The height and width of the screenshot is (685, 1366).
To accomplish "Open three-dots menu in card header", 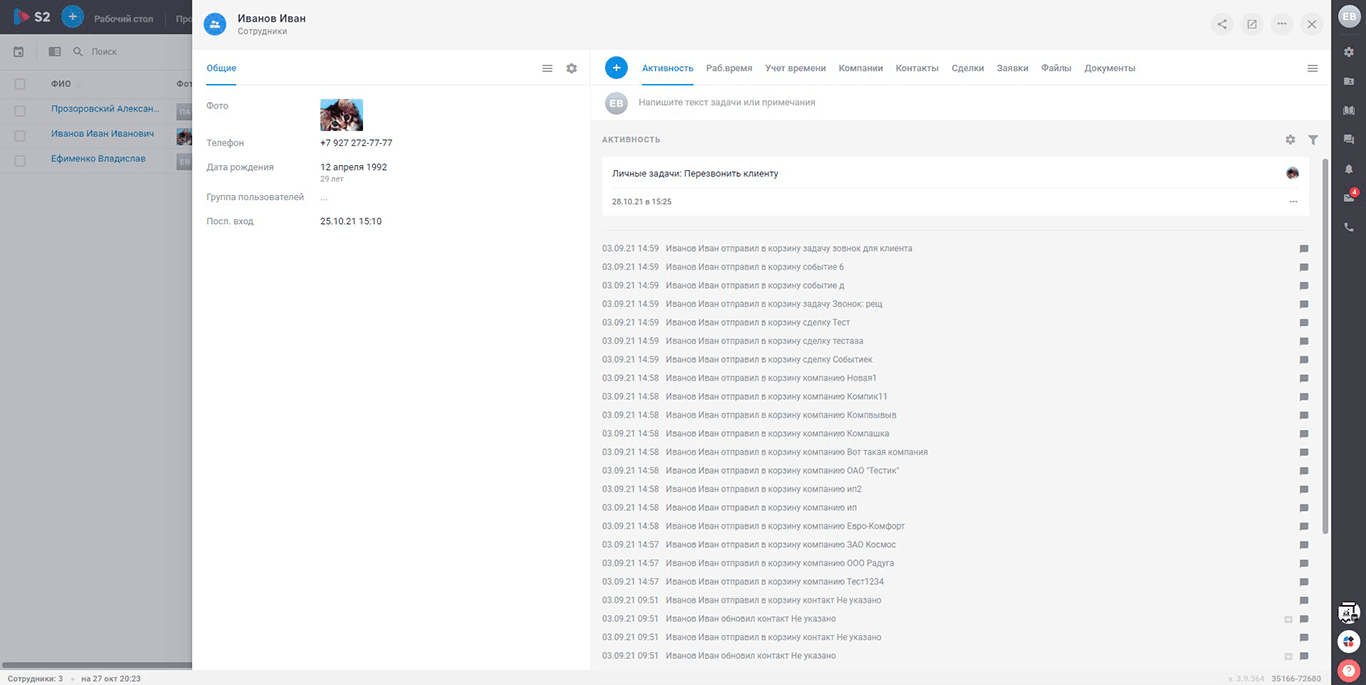I will coord(1281,24).
